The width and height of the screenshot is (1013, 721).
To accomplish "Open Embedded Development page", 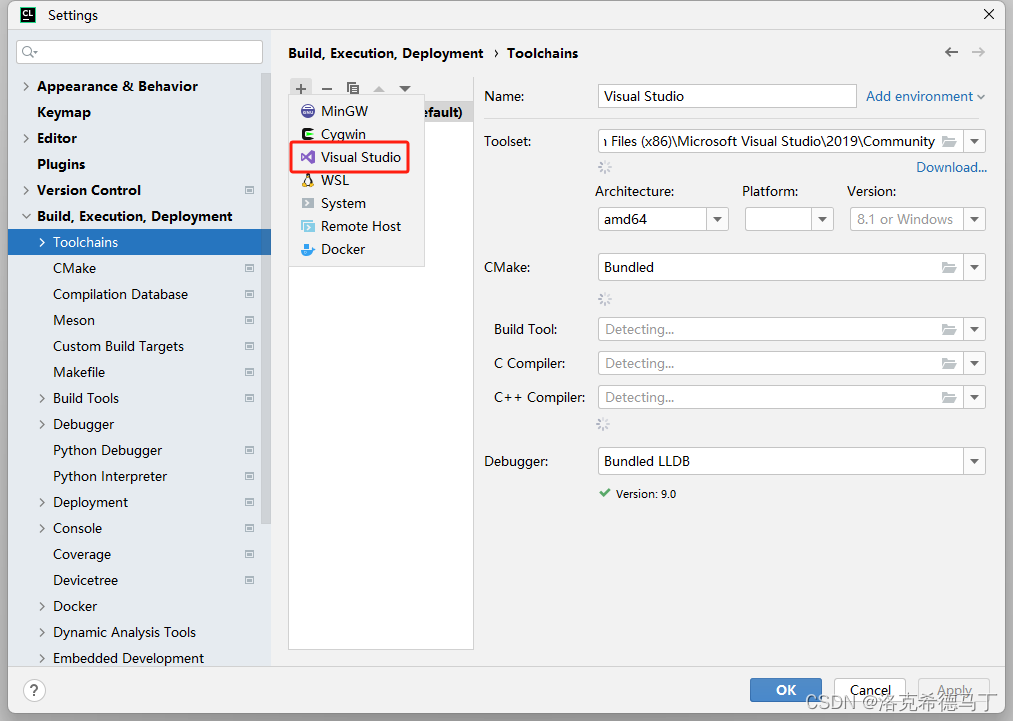I will click(129, 658).
